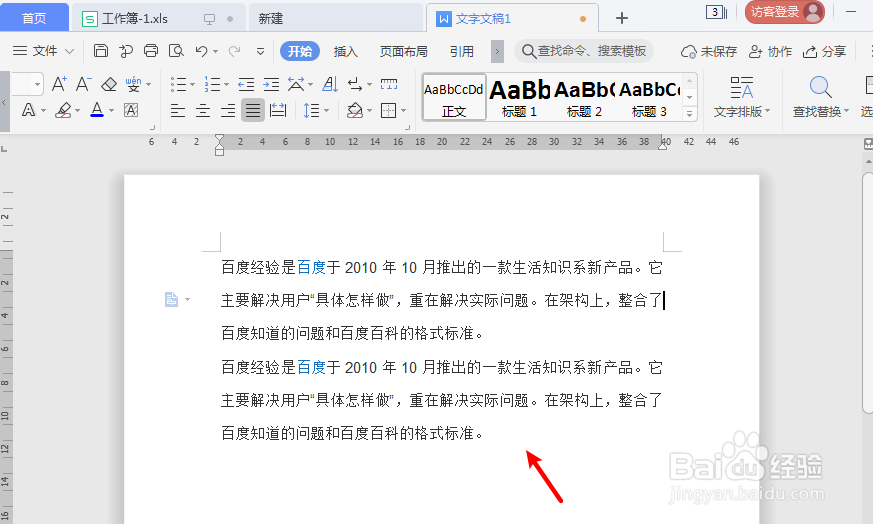Open 查找替换 tool
873x524 pixels.
(x=821, y=97)
